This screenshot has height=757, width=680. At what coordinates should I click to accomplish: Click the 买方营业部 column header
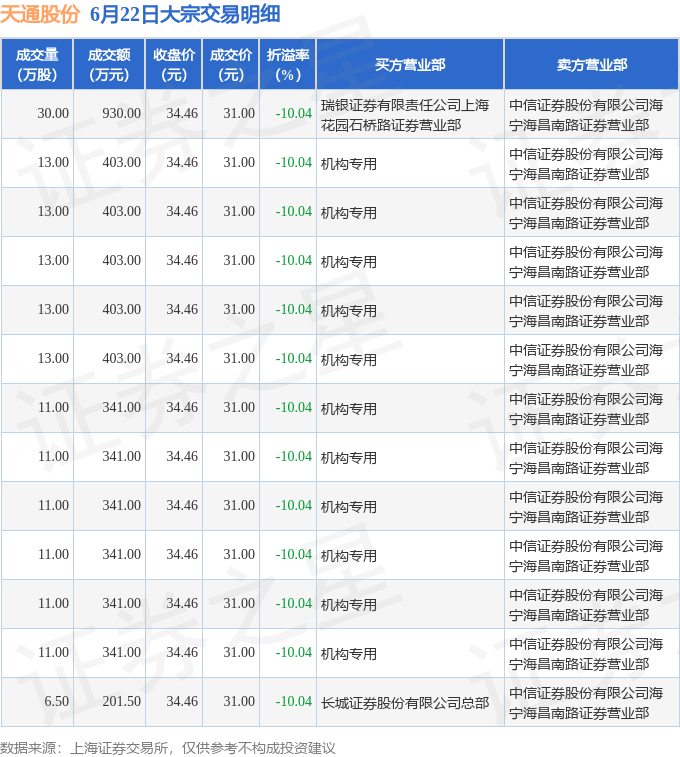pos(410,65)
